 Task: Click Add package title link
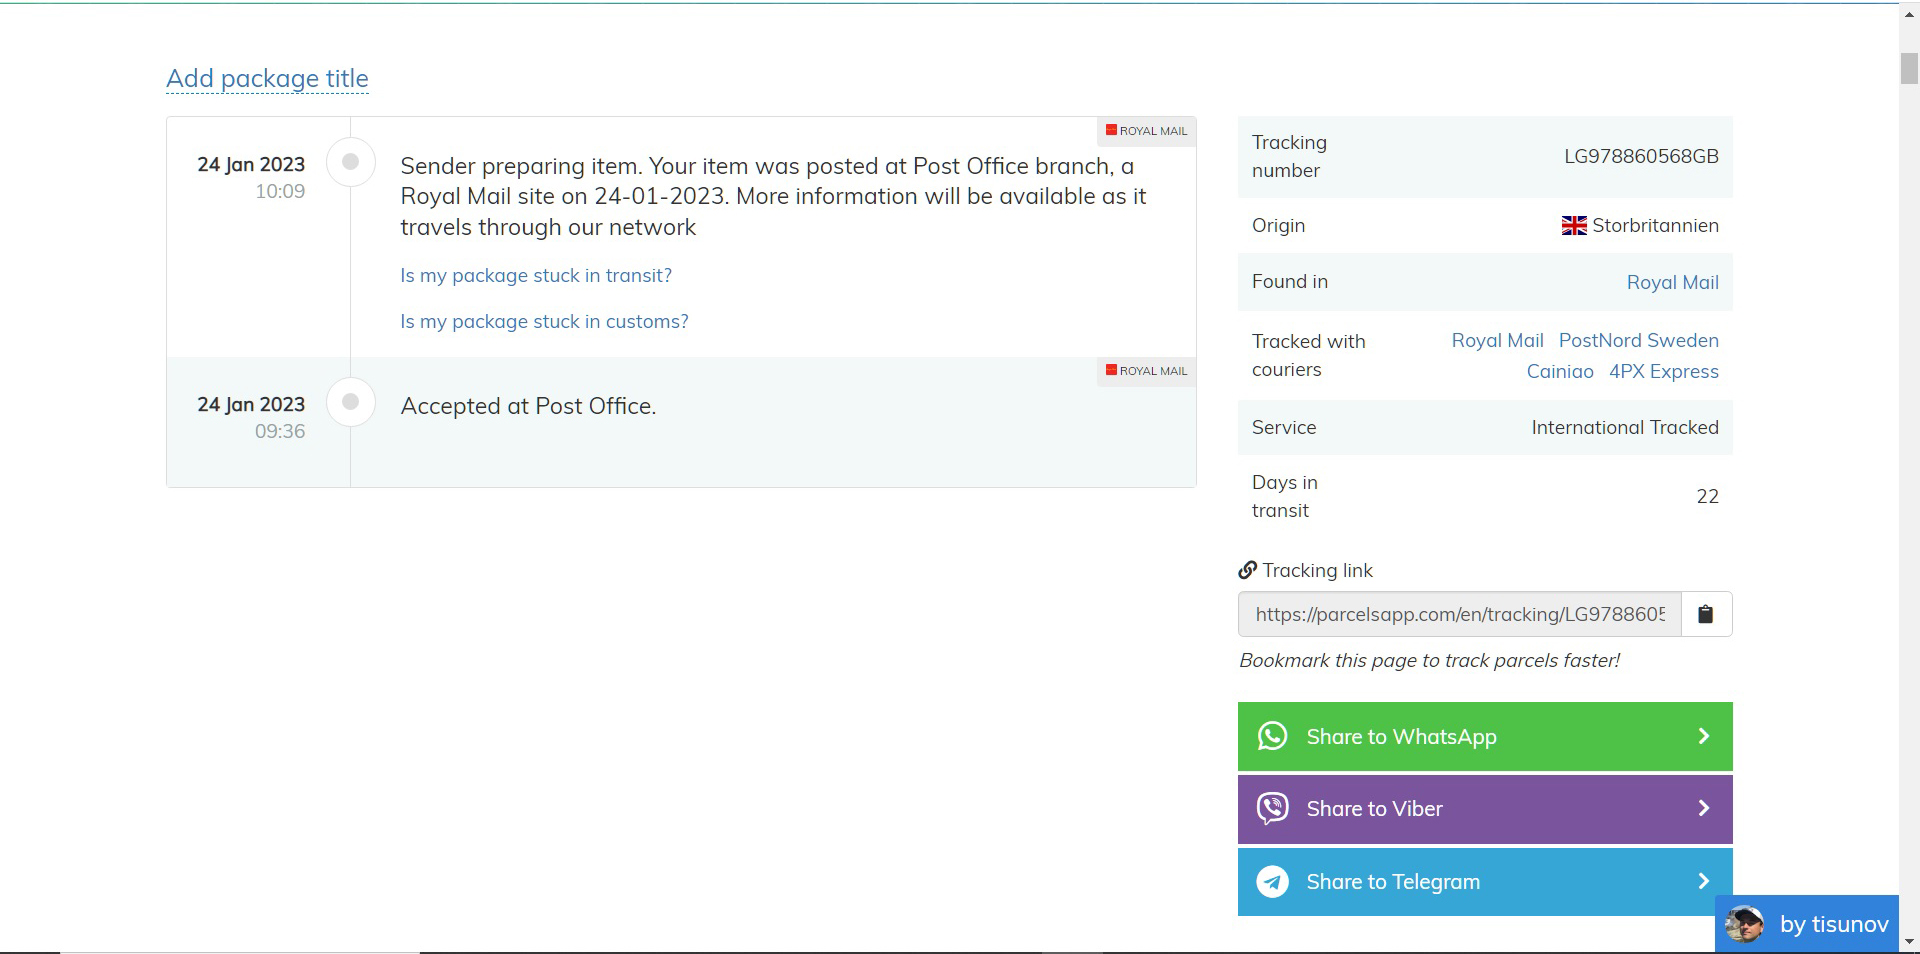tap(267, 79)
